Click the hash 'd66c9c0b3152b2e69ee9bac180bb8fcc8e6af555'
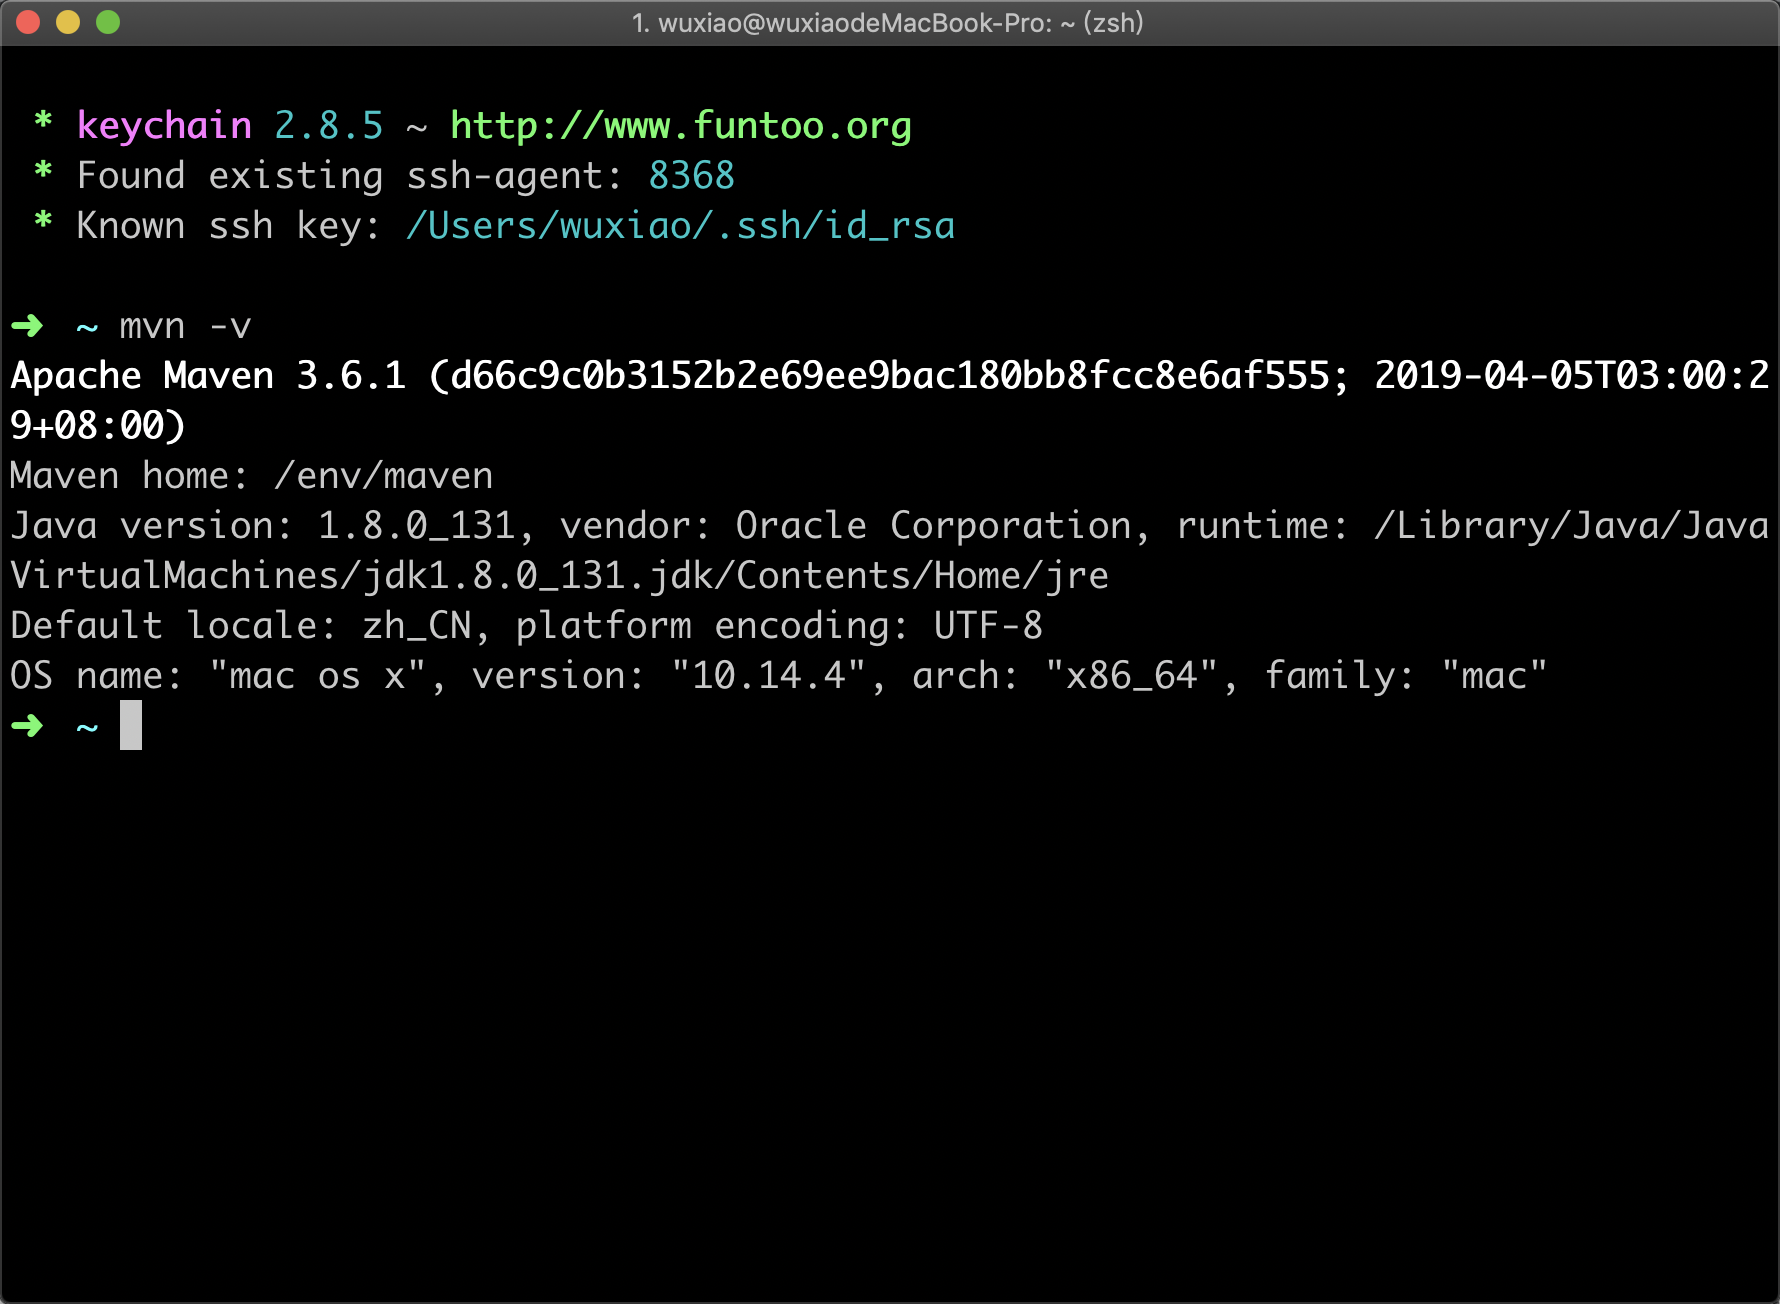1780x1304 pixels. point(890,376)
